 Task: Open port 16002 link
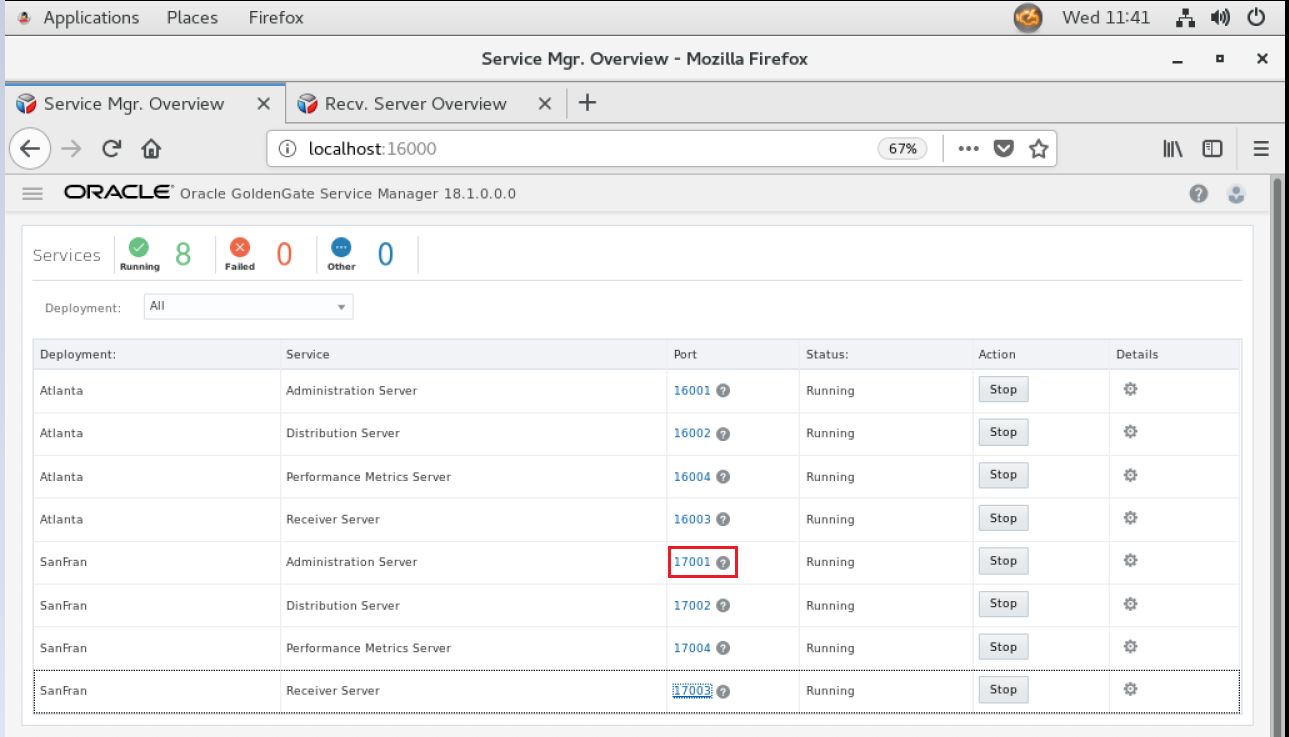coord(692,434)
